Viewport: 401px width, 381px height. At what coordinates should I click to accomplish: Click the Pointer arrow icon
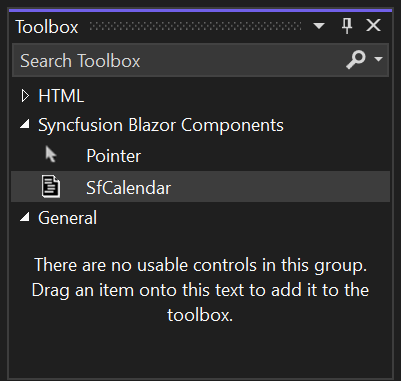(51, 155)
